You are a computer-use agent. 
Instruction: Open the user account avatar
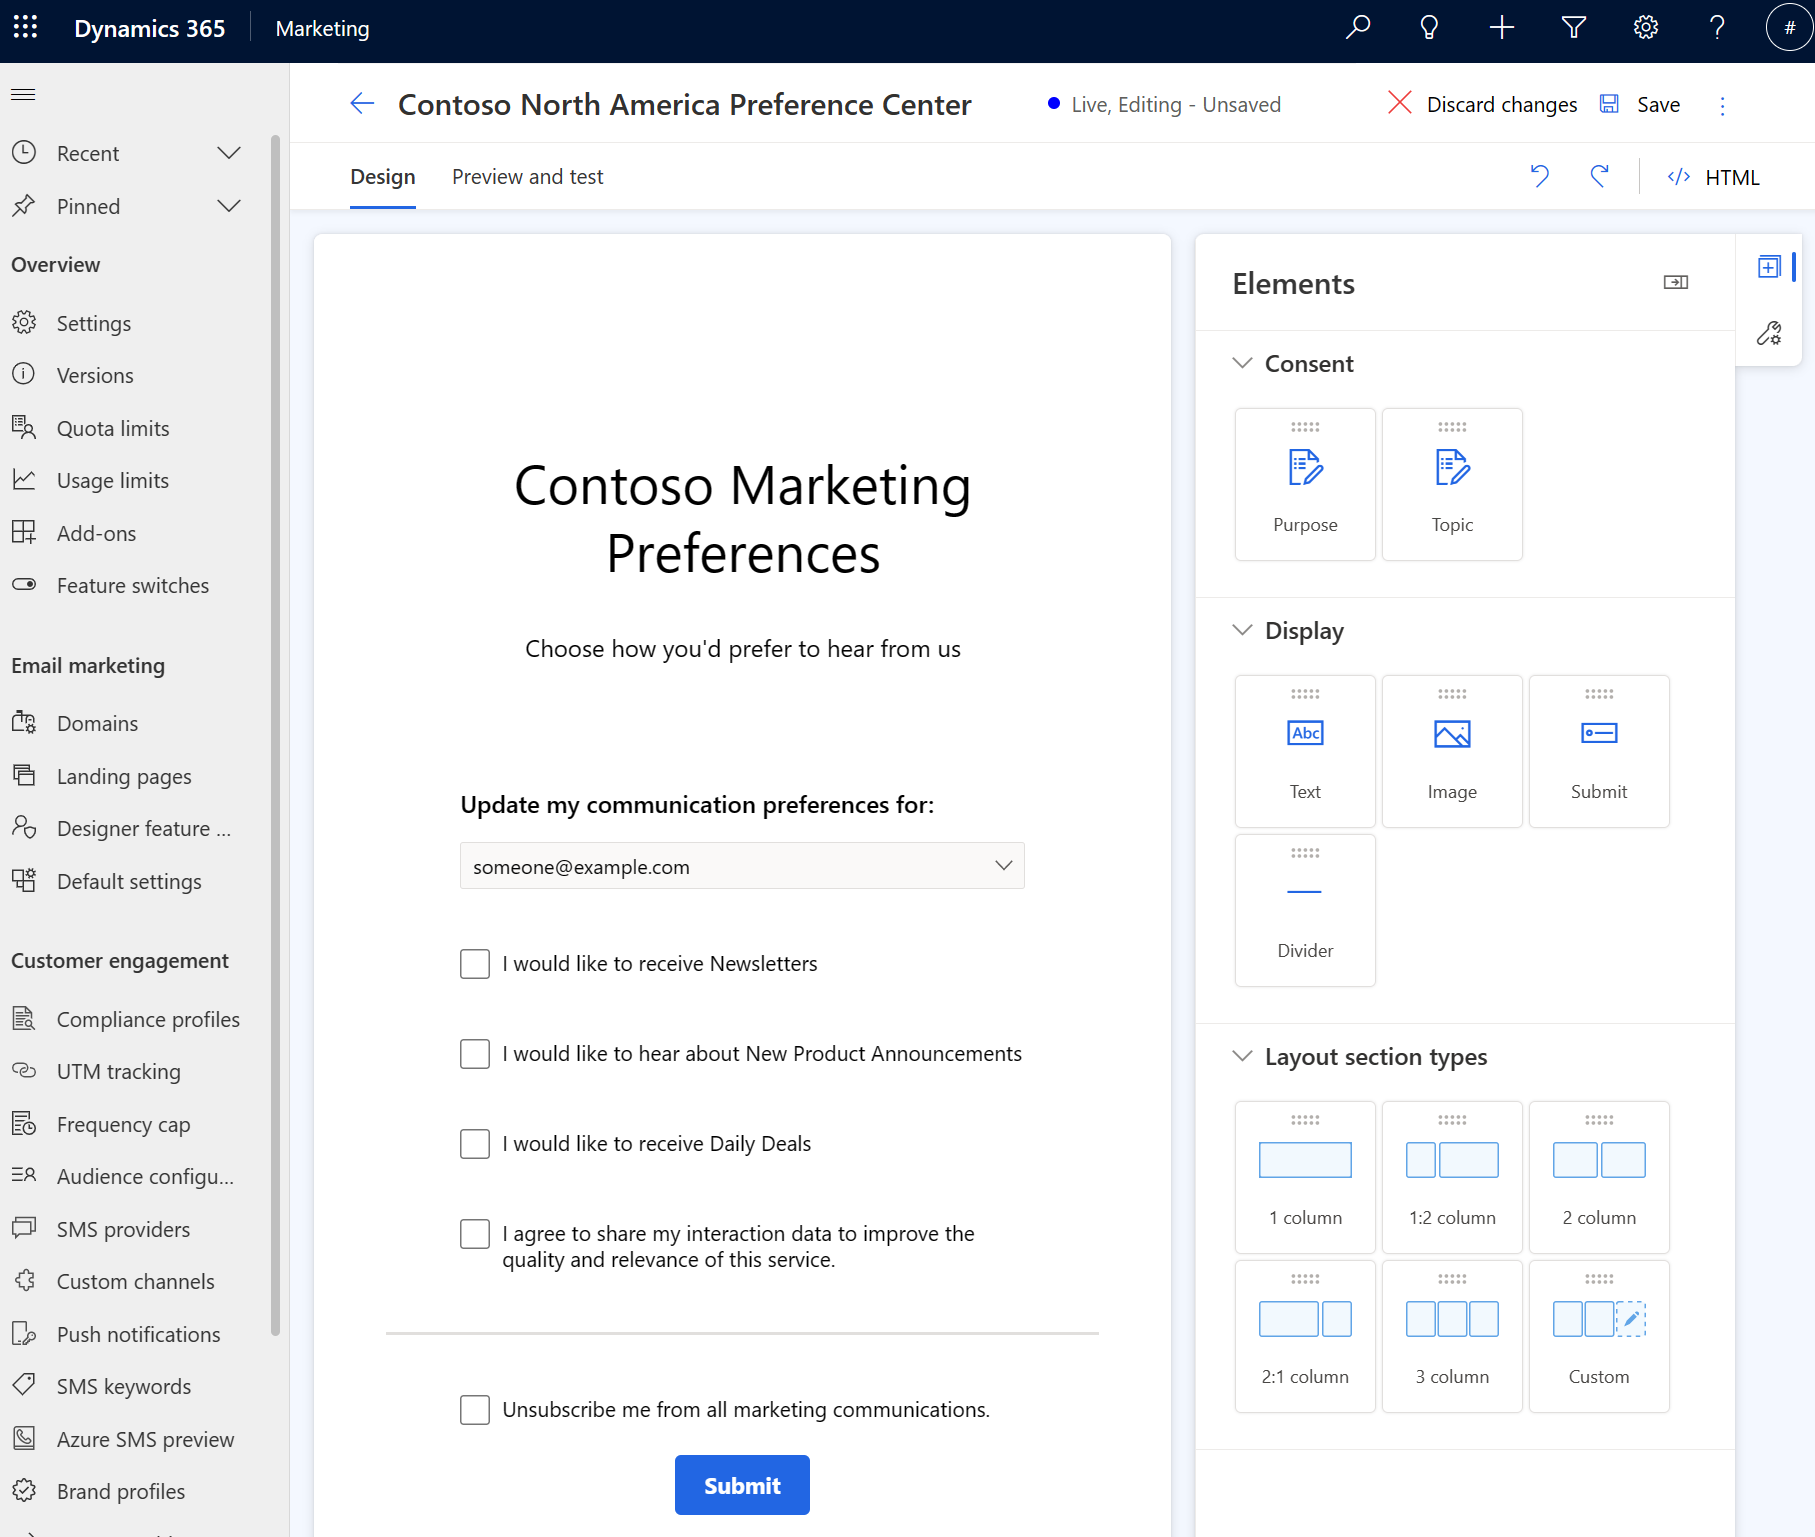1789,28
